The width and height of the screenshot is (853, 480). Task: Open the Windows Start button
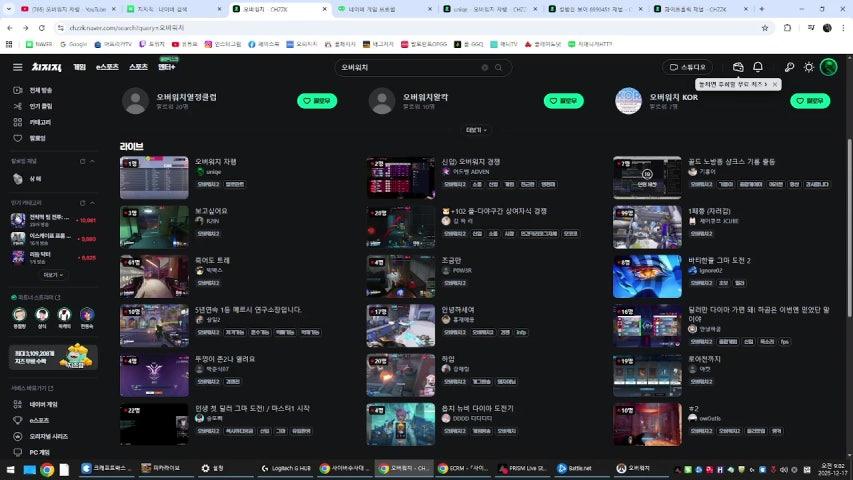[10, 469]
